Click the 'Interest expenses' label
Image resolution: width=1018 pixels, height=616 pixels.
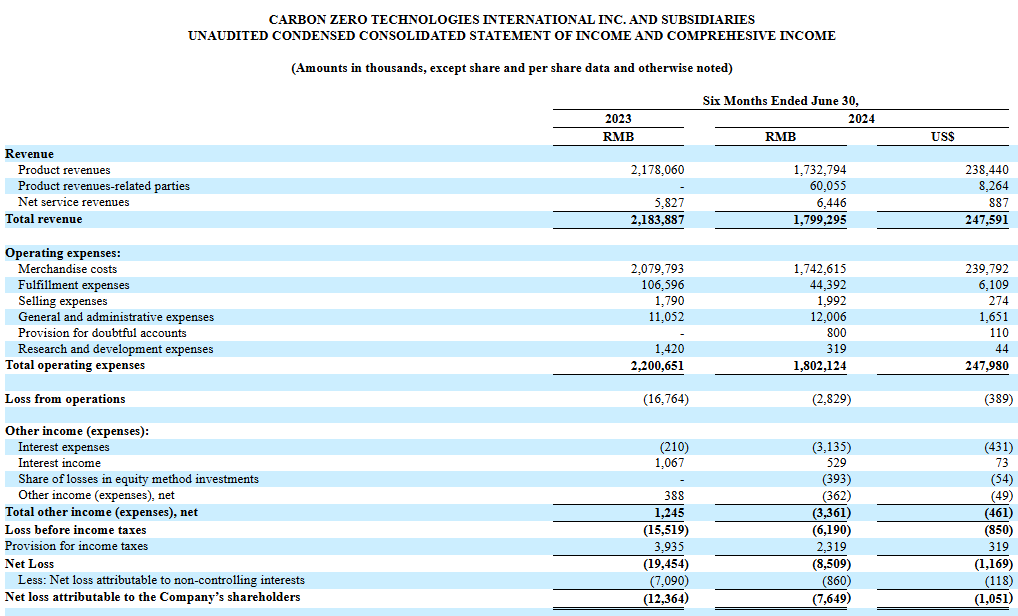click(x=64, y=447)
